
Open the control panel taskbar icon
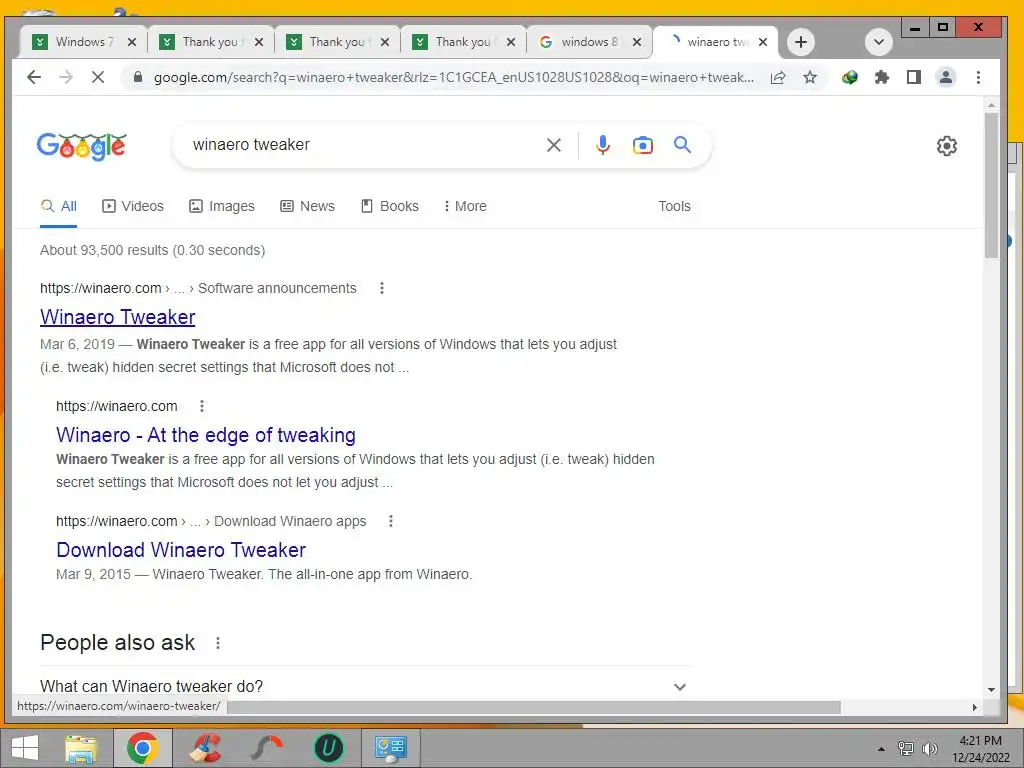click(391, 748)
